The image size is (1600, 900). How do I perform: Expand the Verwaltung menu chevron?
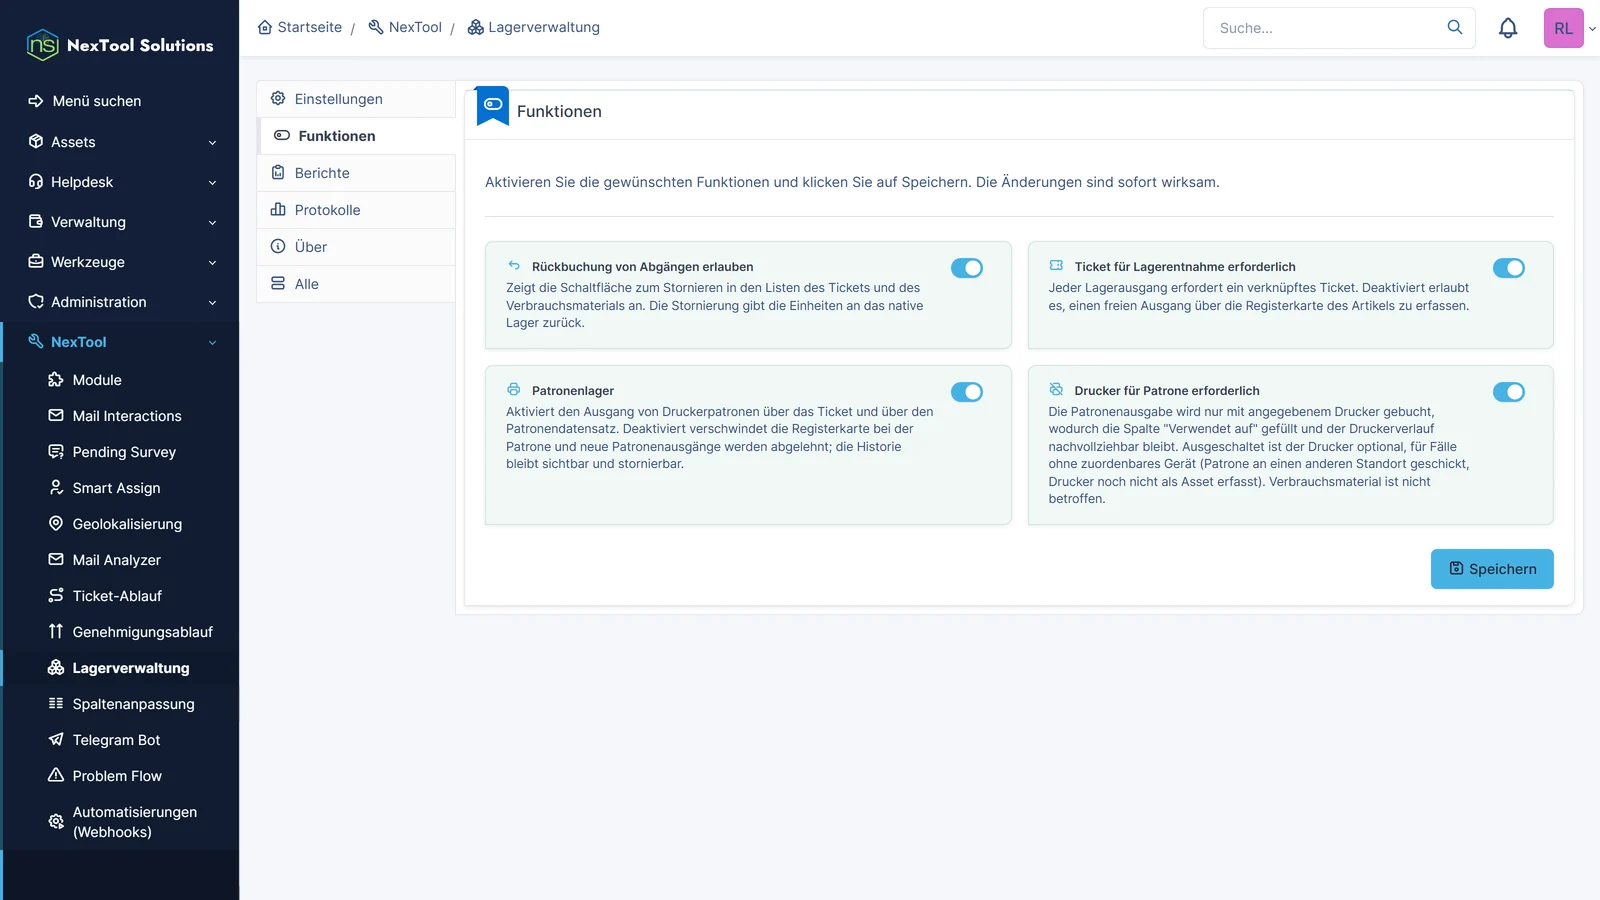coord(212,223)
